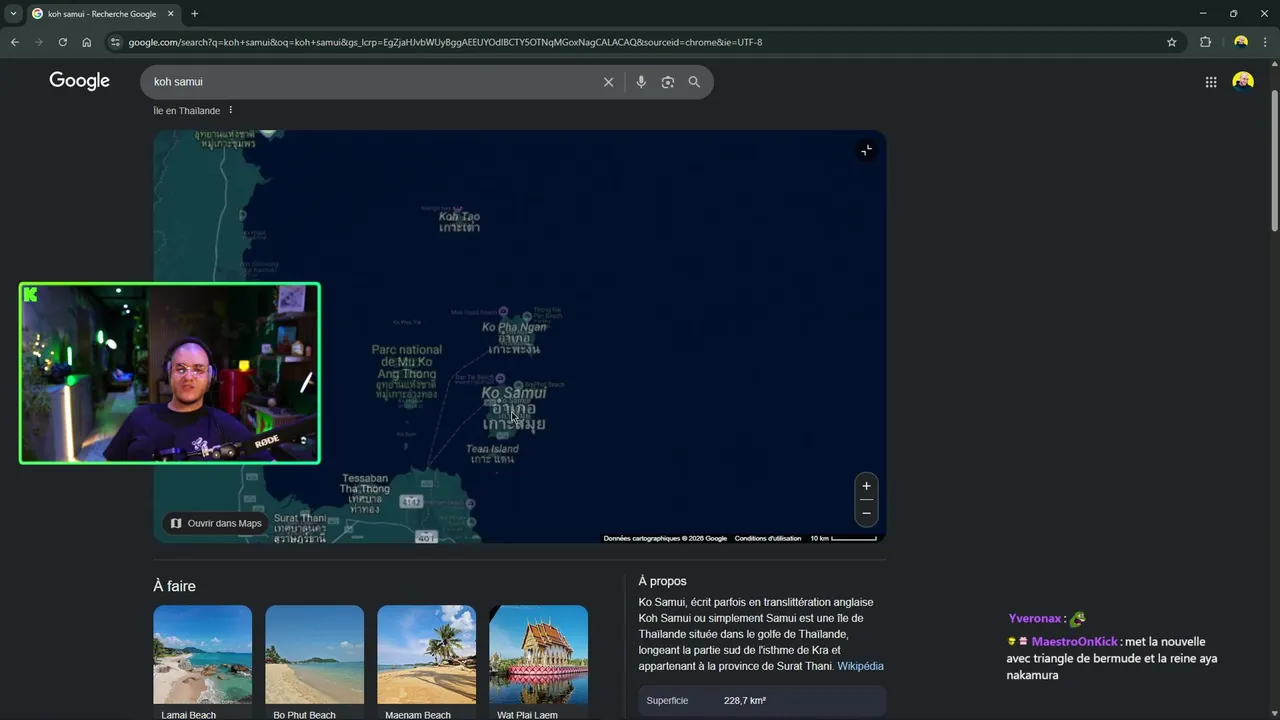Open more options next to 'Île en Thaïlande'
Image resolution: width=1280 pixels, height=720 pixels.
(x=230, y=110)
